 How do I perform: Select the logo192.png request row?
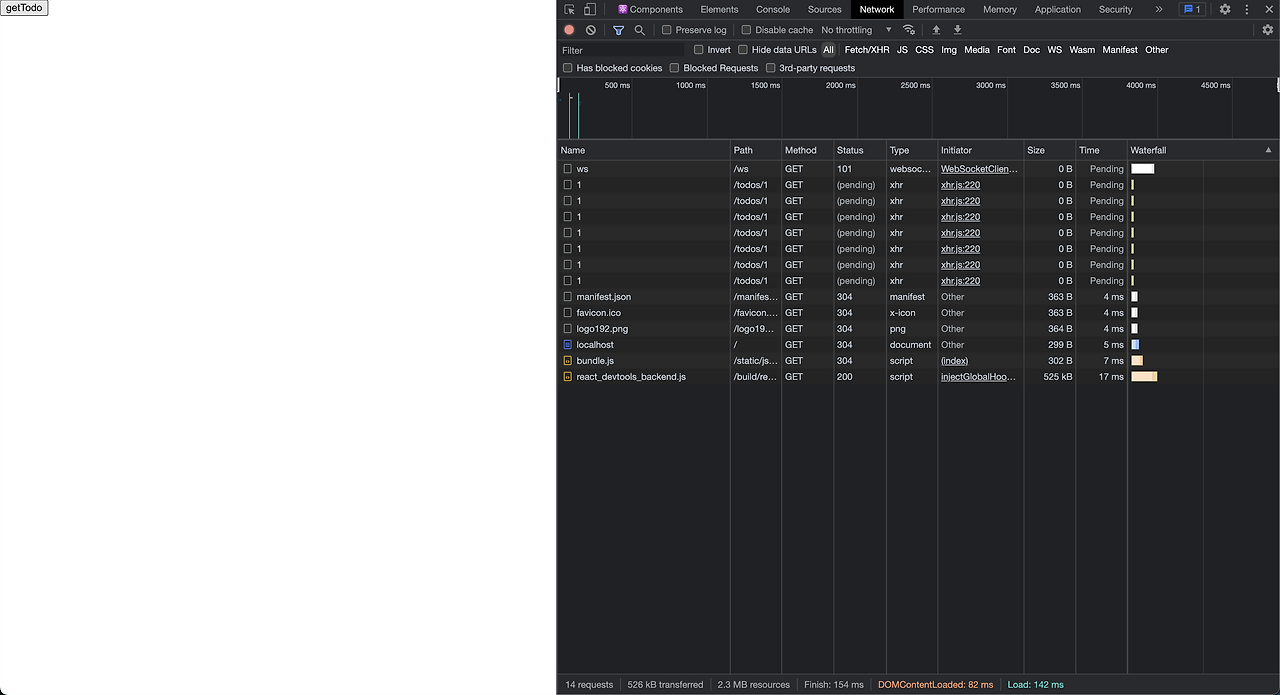click(918, 329)
